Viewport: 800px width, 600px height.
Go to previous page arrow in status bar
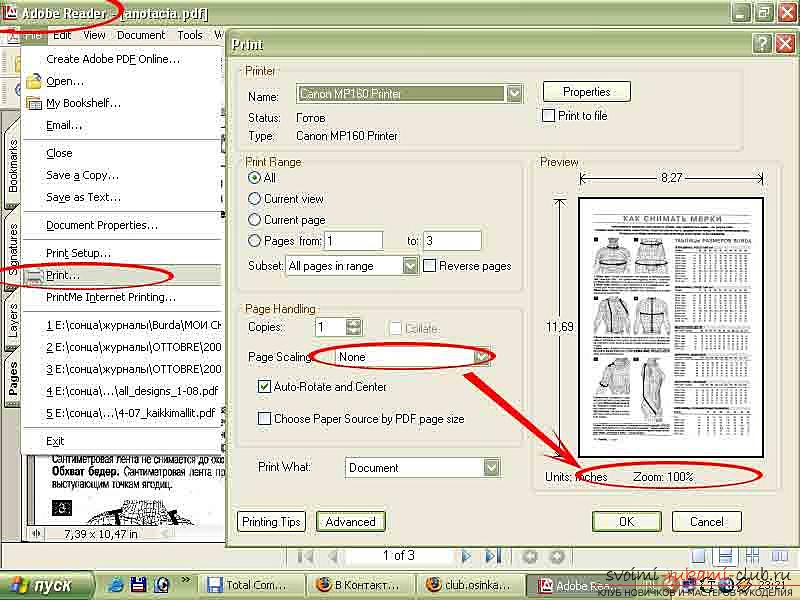tap(334, 556)
